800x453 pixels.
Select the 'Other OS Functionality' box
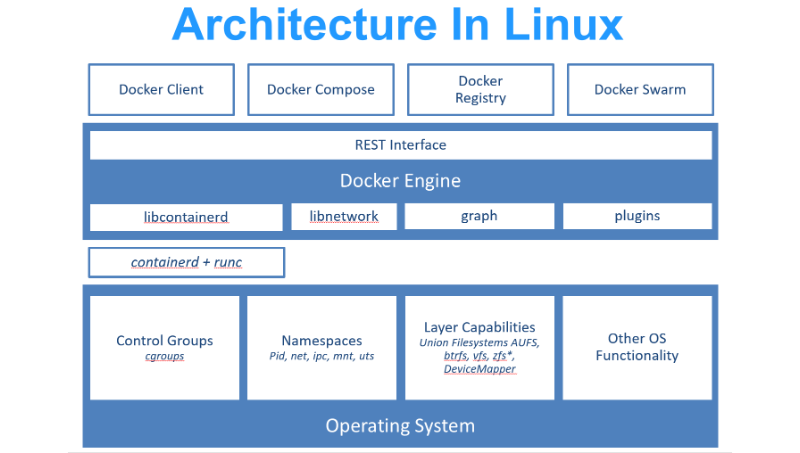coord(637,348)
